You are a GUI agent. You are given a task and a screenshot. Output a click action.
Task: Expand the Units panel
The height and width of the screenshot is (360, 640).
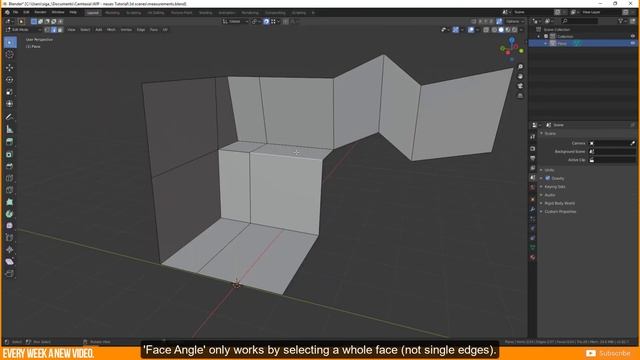[549, 170]
